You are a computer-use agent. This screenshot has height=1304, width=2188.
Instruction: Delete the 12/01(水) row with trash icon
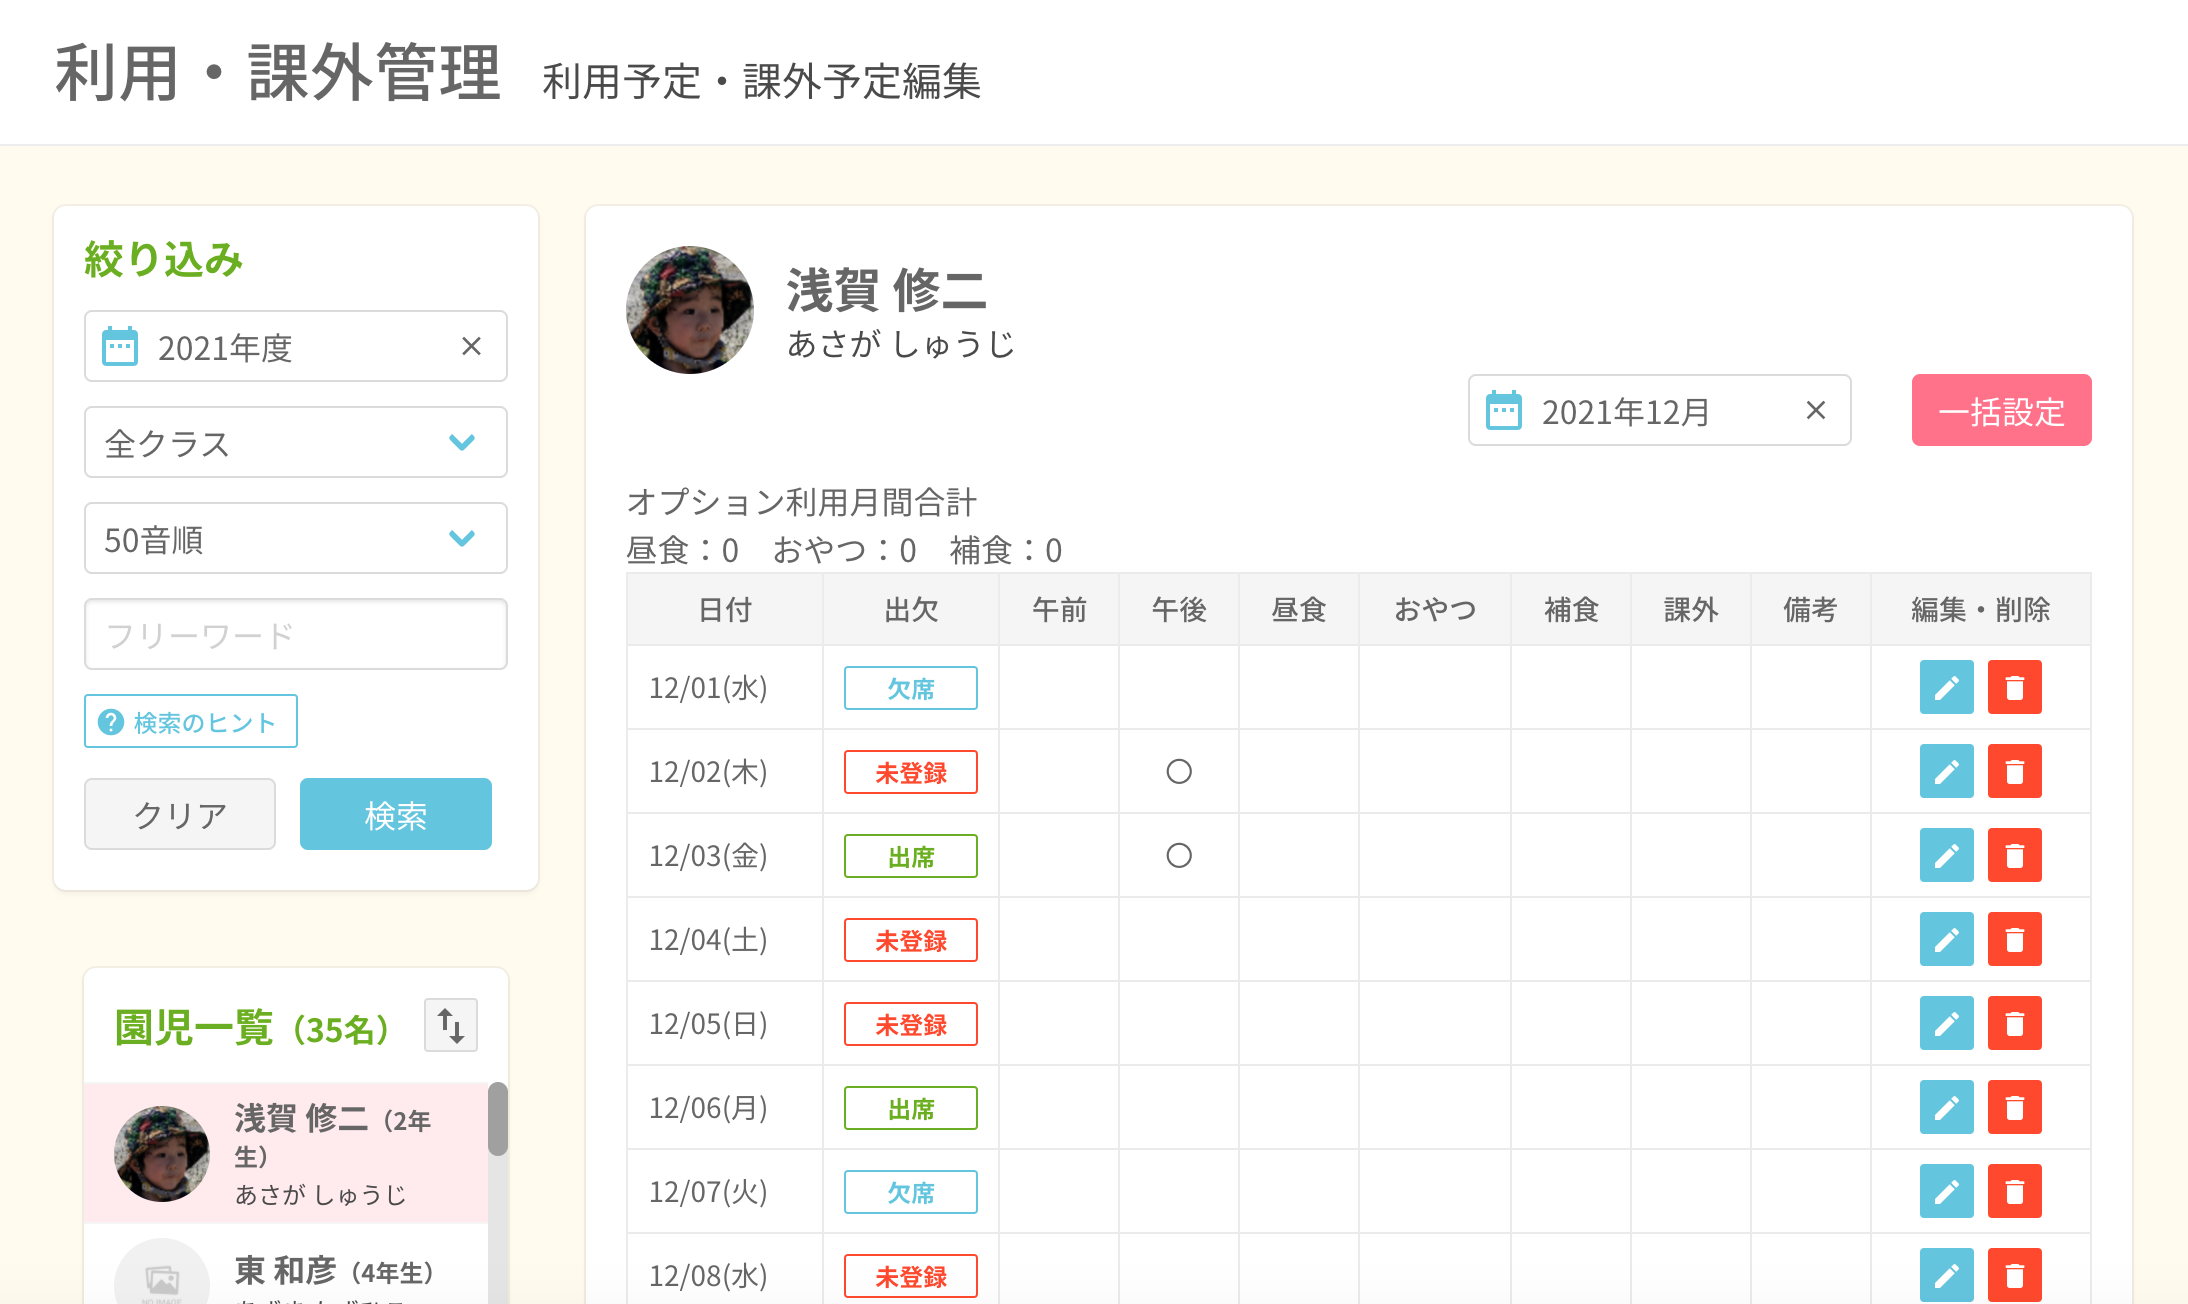tap(2014, 687)
